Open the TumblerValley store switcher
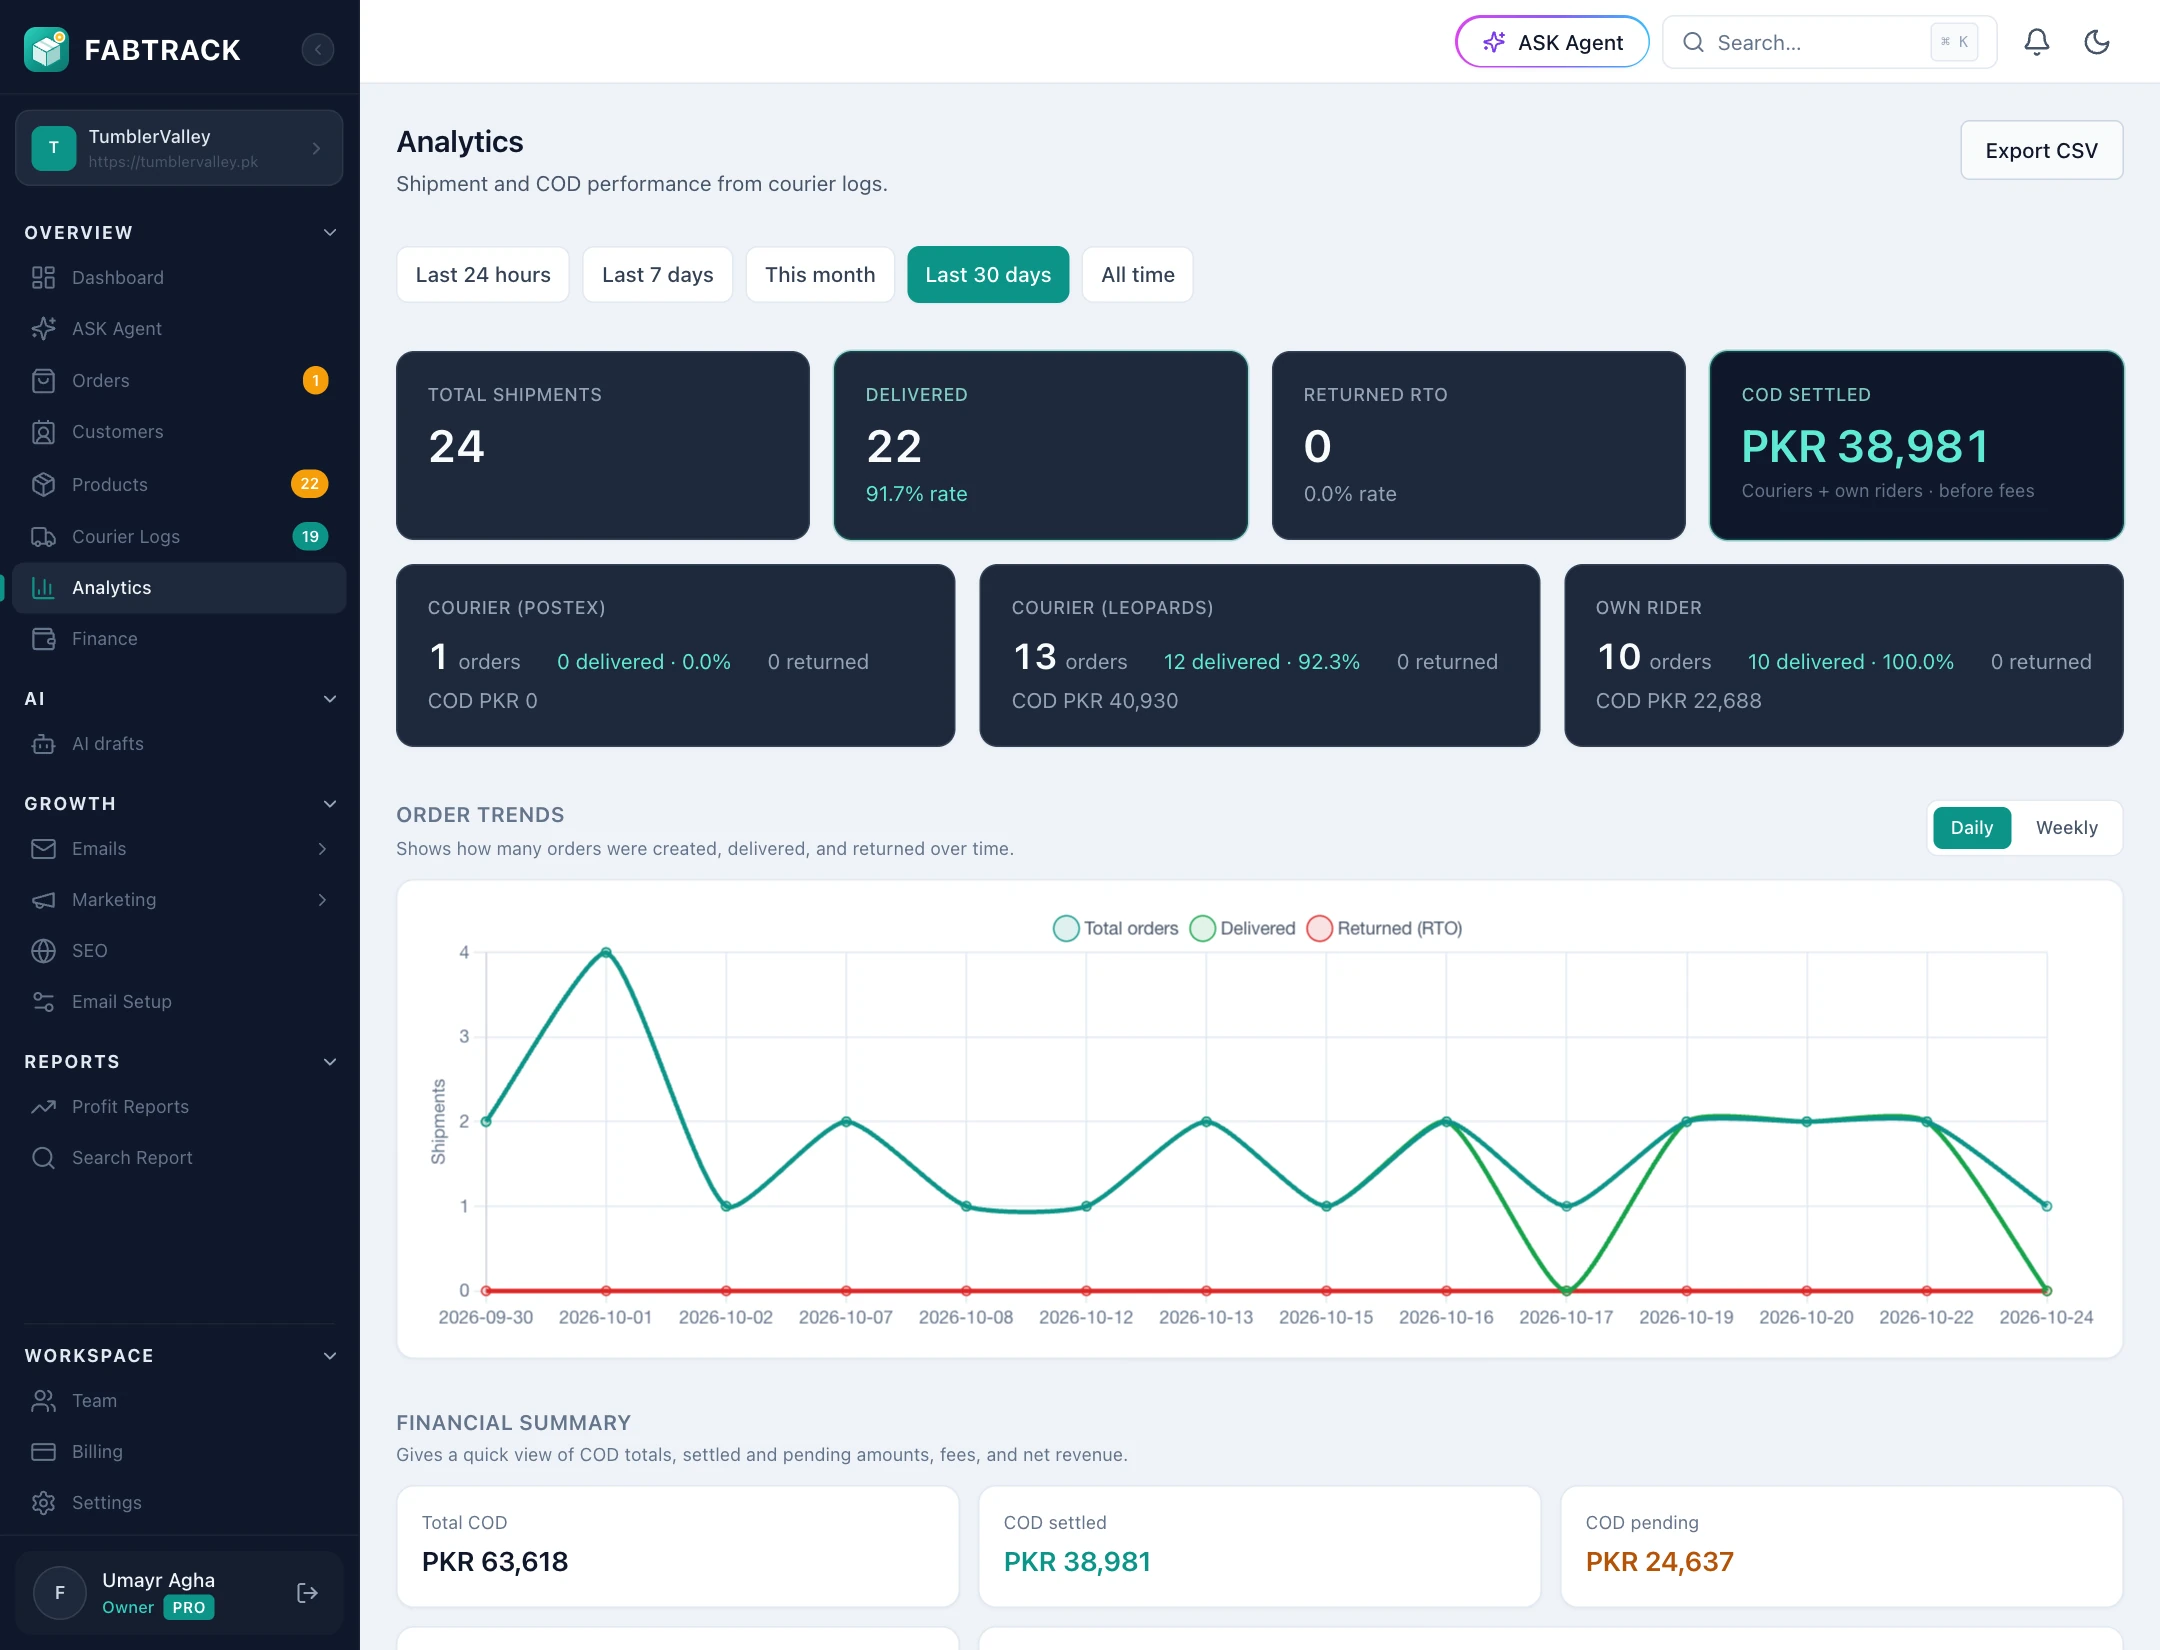 click(x=179, y=148)
